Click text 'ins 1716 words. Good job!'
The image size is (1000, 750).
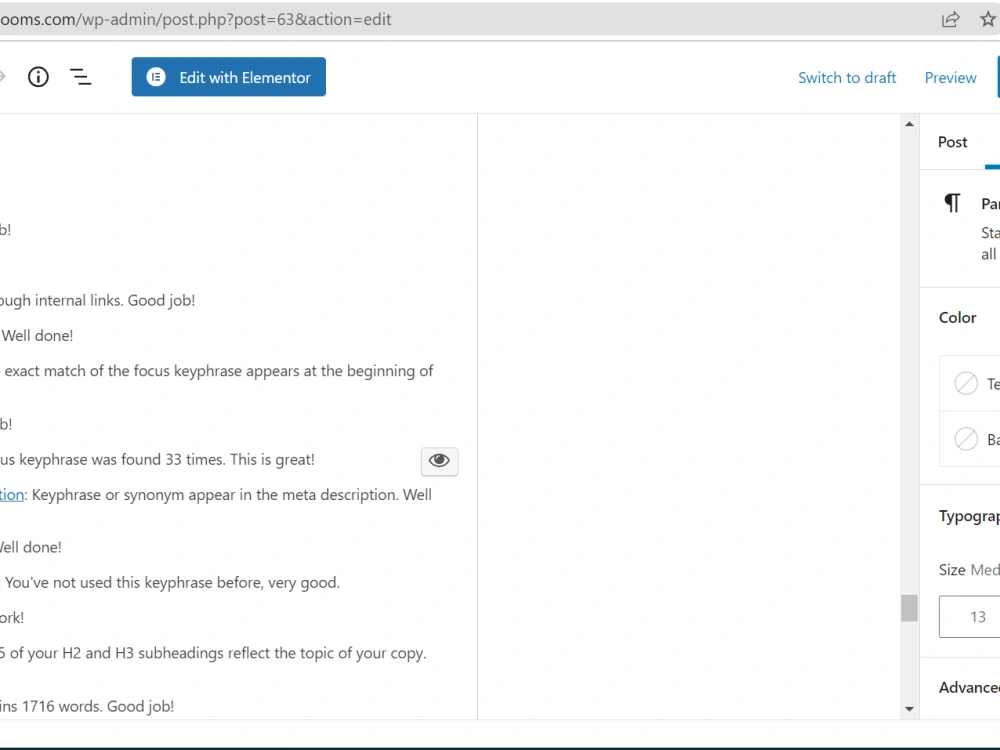coord(87,707)
